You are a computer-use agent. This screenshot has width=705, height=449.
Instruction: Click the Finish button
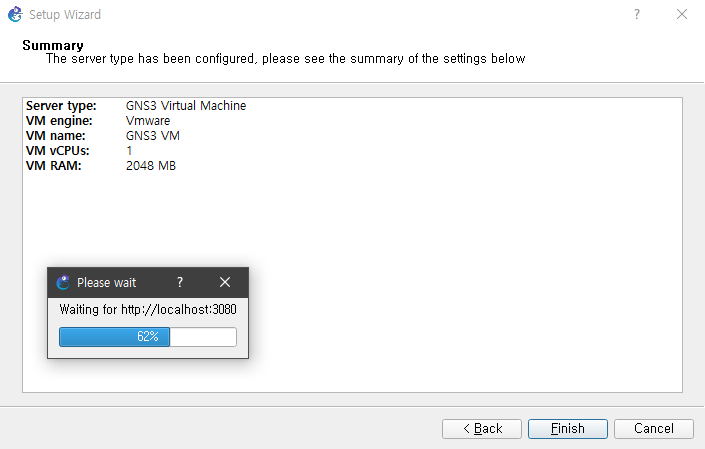pyautogui.click(x=567, y=429)
